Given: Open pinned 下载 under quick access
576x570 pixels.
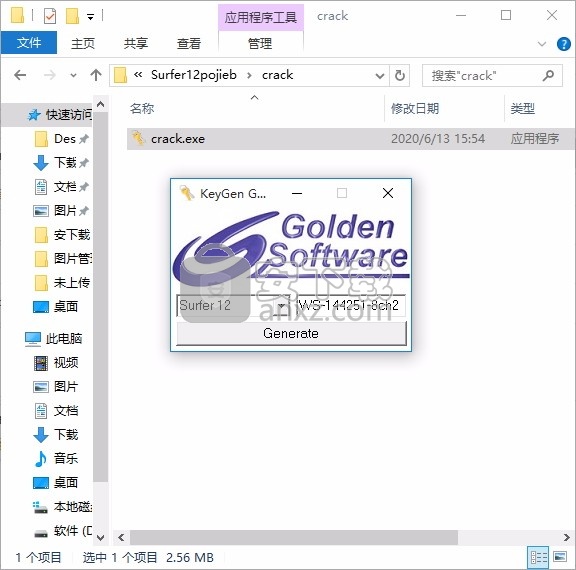Looking at the screenshot, I should 65,162.
